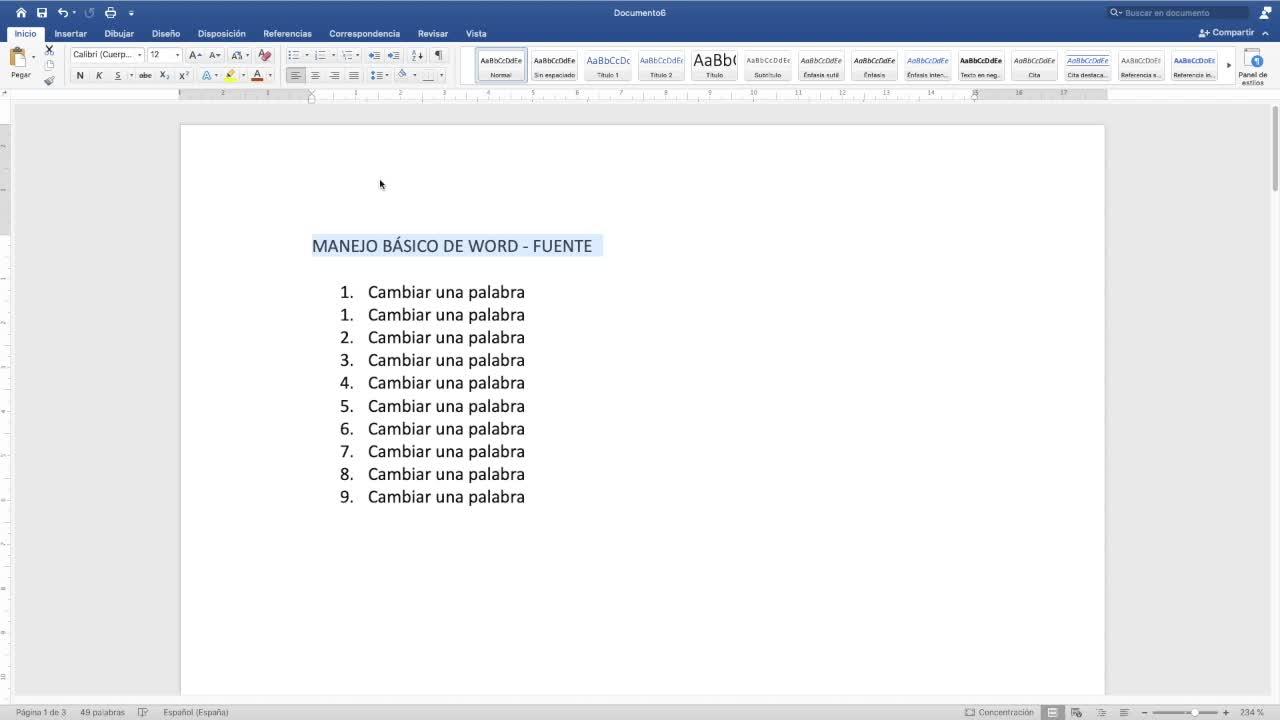Click the zoom out minus icon
The image size is (1280, 720).
1145,712
